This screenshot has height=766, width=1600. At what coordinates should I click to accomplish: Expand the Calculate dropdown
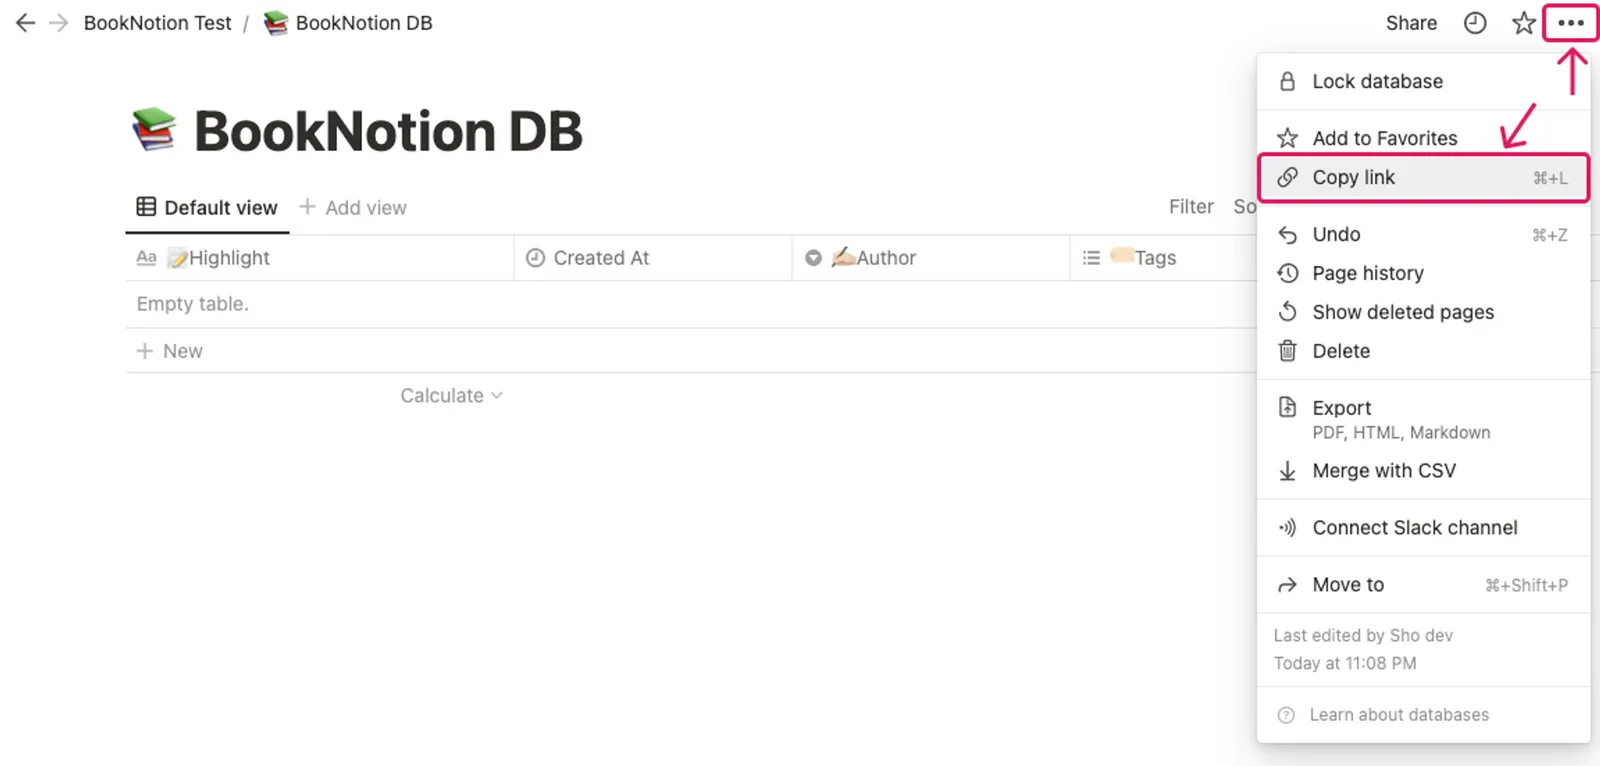click(x=451, y=396)
